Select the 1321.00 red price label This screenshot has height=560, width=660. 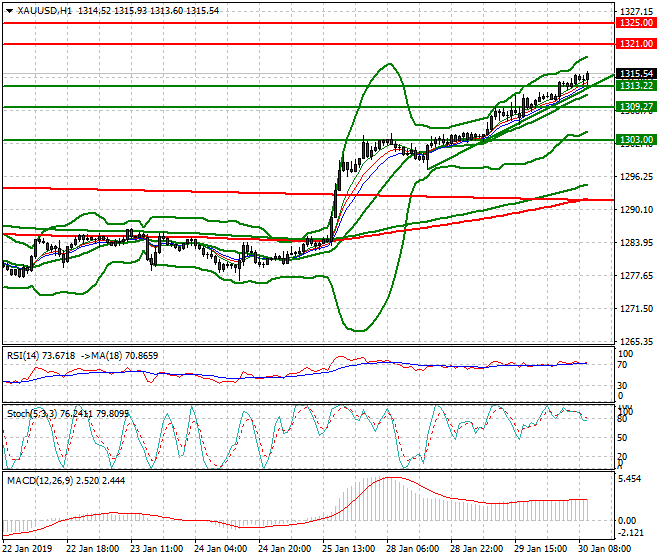(x=636, y=44)
